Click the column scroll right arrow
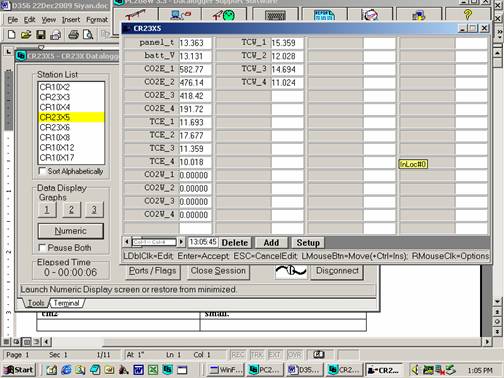504x378 pixels. pyautogui.click(x=181, y=242)
